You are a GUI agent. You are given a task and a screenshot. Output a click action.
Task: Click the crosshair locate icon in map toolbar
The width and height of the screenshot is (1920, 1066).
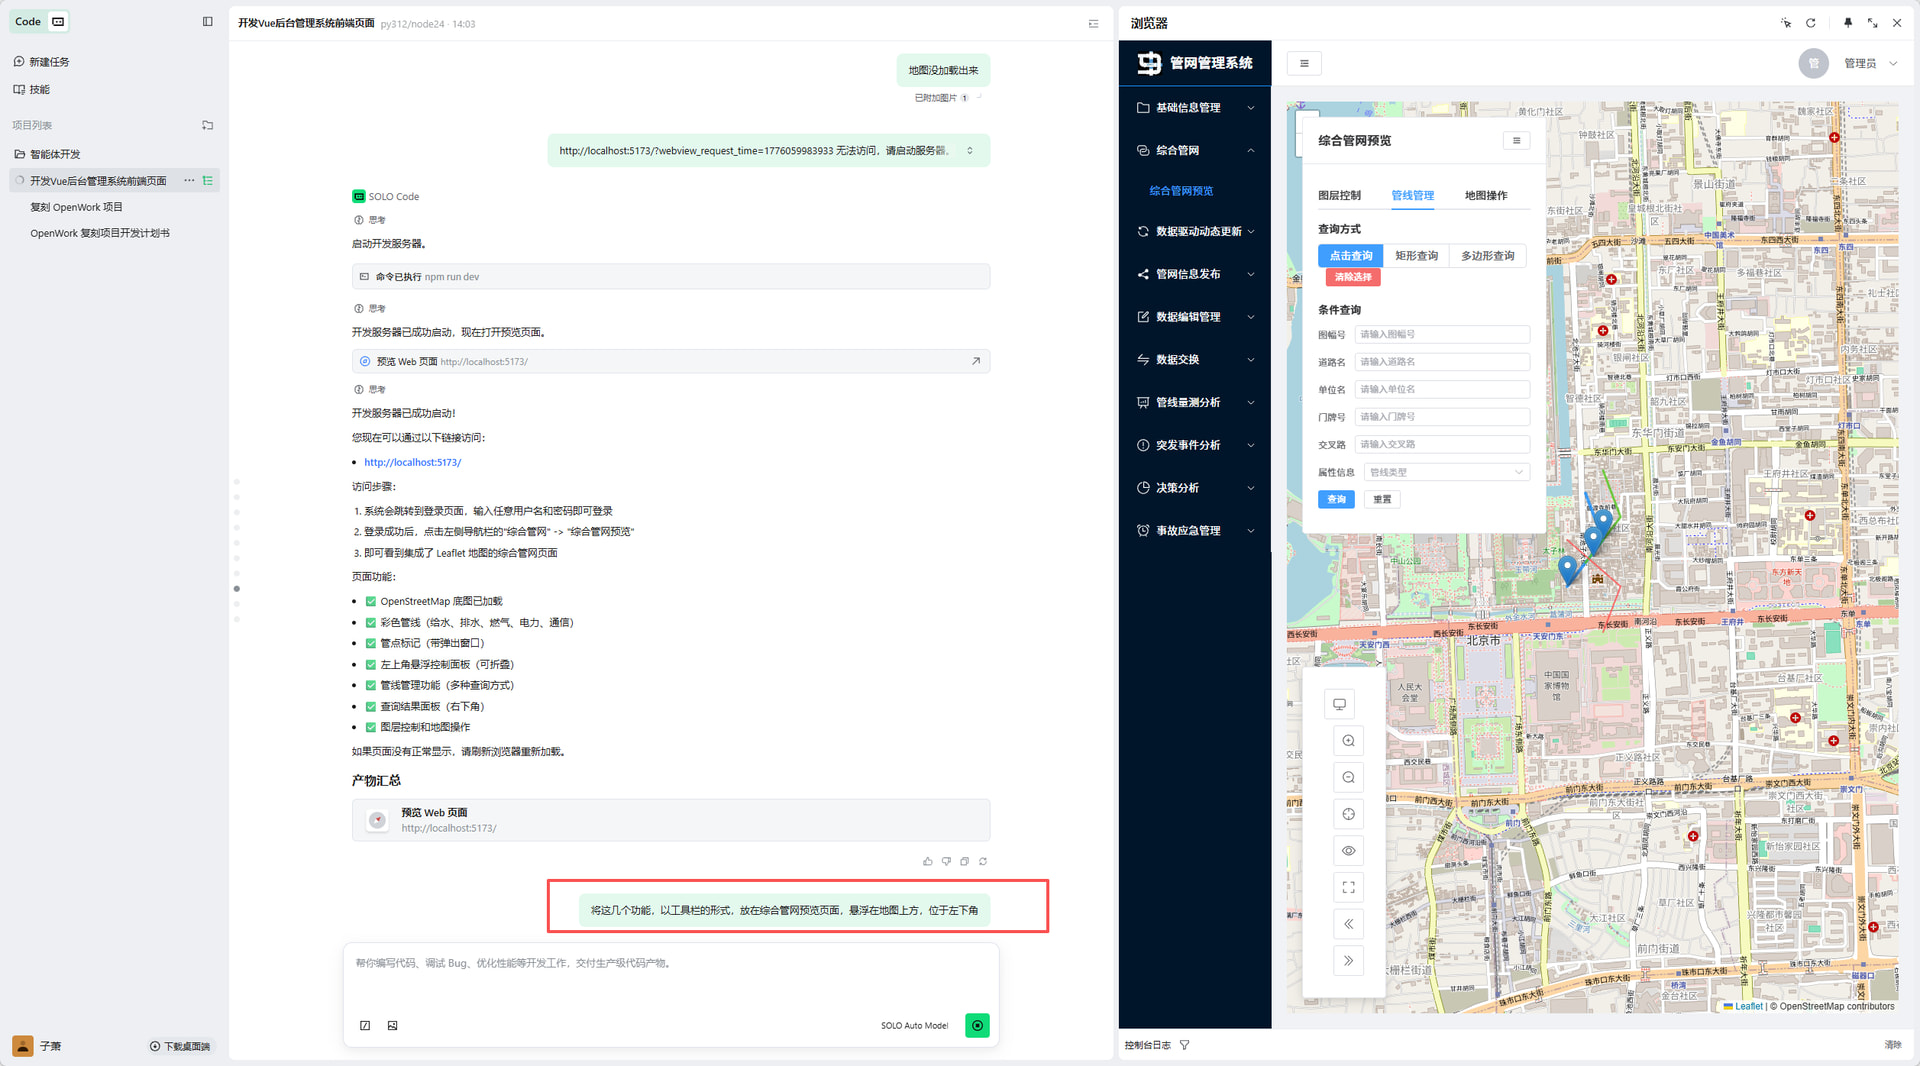[1348, 814]
